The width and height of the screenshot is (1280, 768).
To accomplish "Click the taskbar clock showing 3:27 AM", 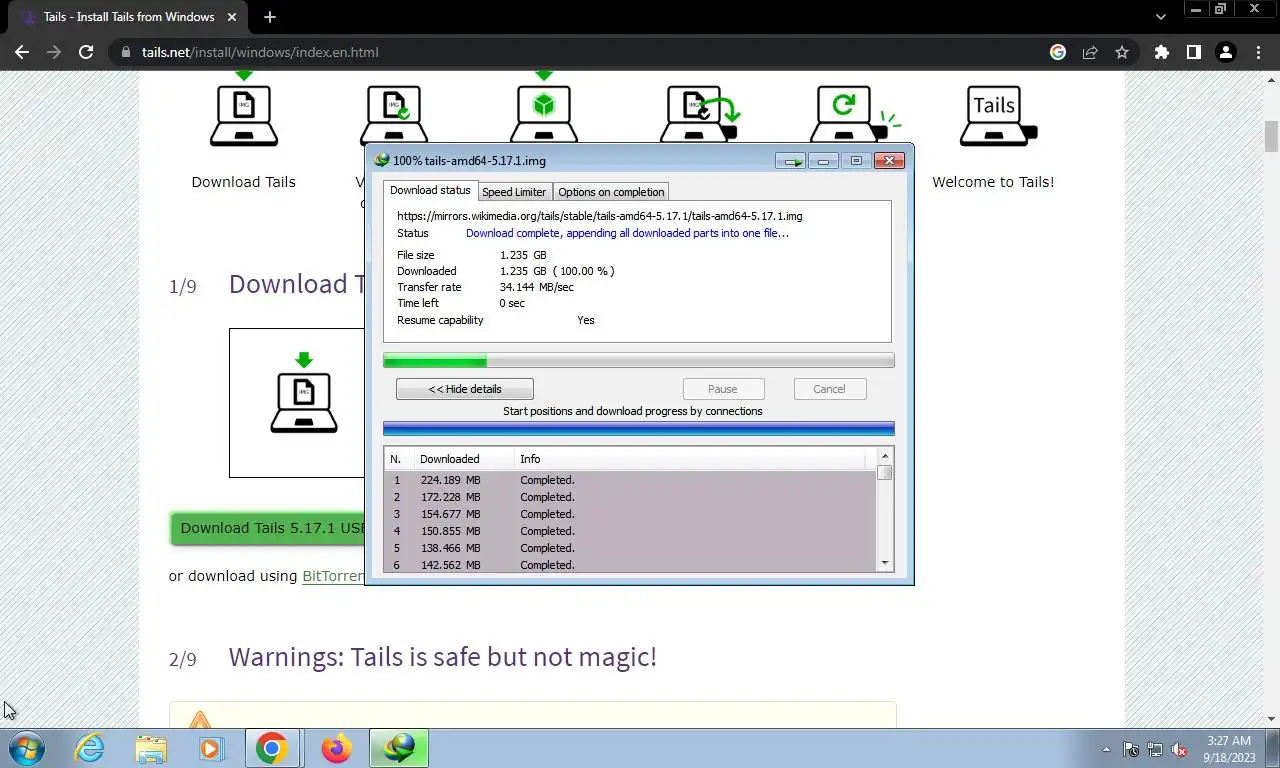I will (1228, 749).
